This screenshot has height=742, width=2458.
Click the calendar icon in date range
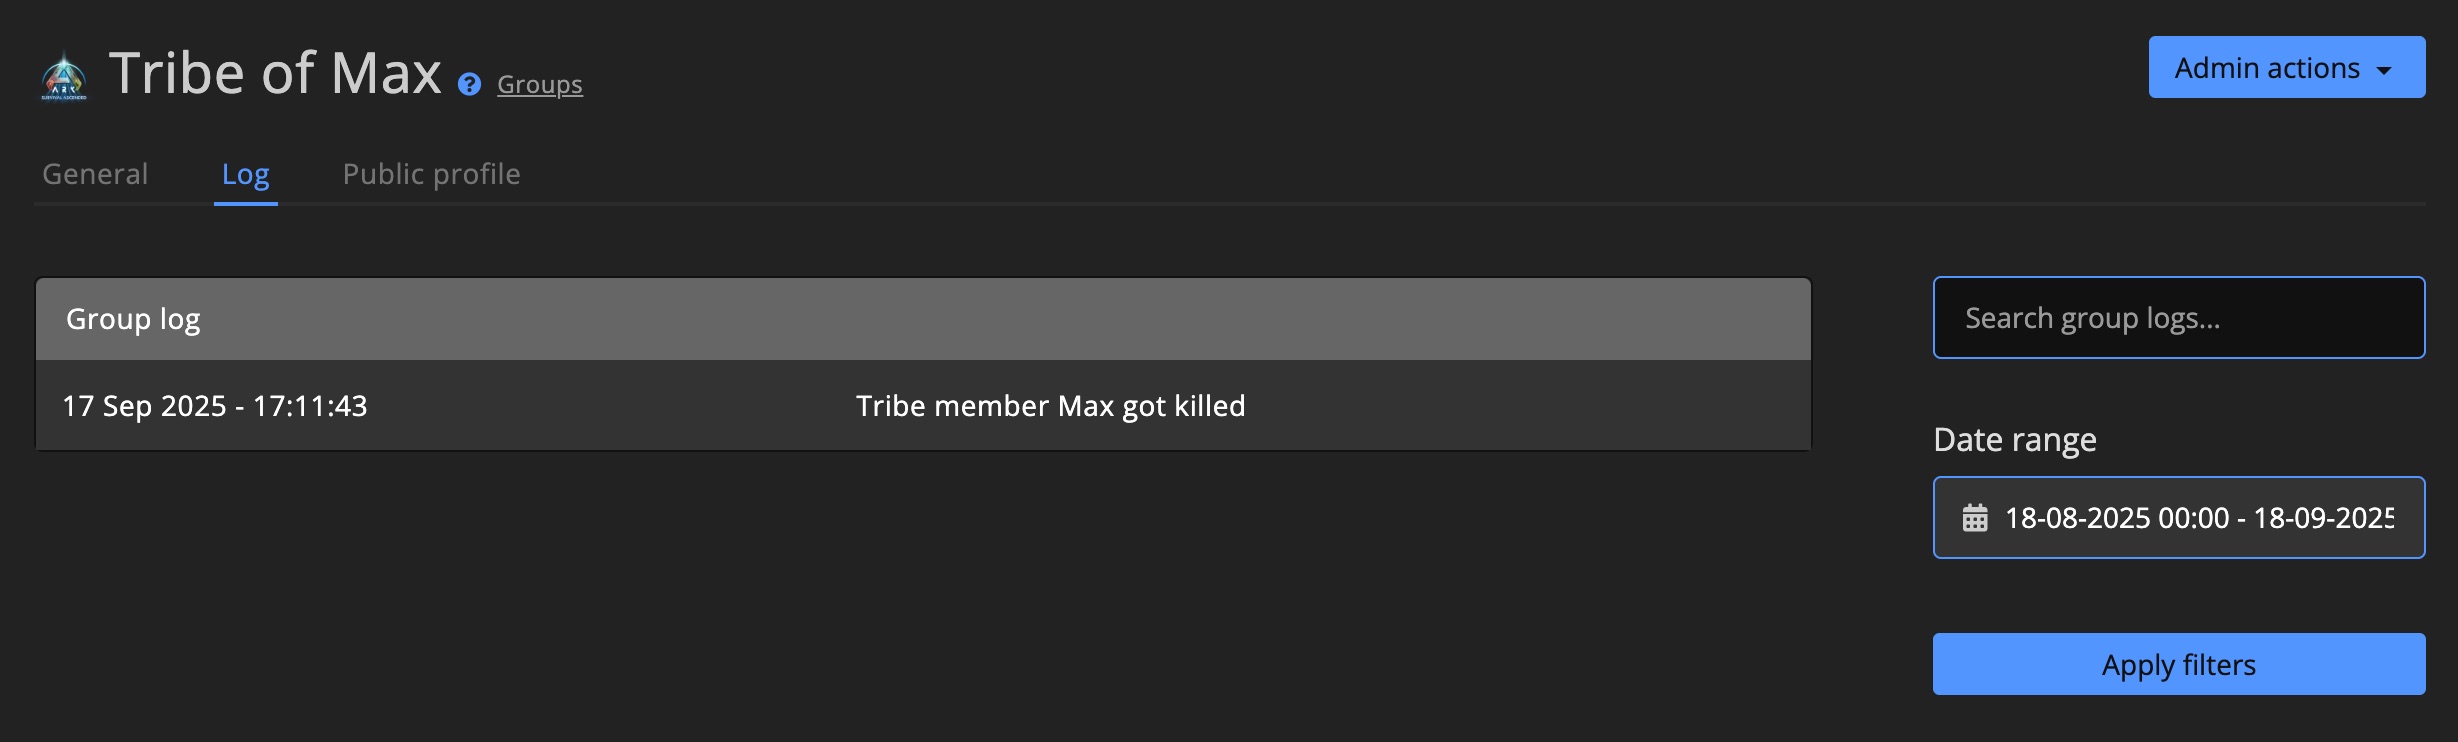[1974, 518]
